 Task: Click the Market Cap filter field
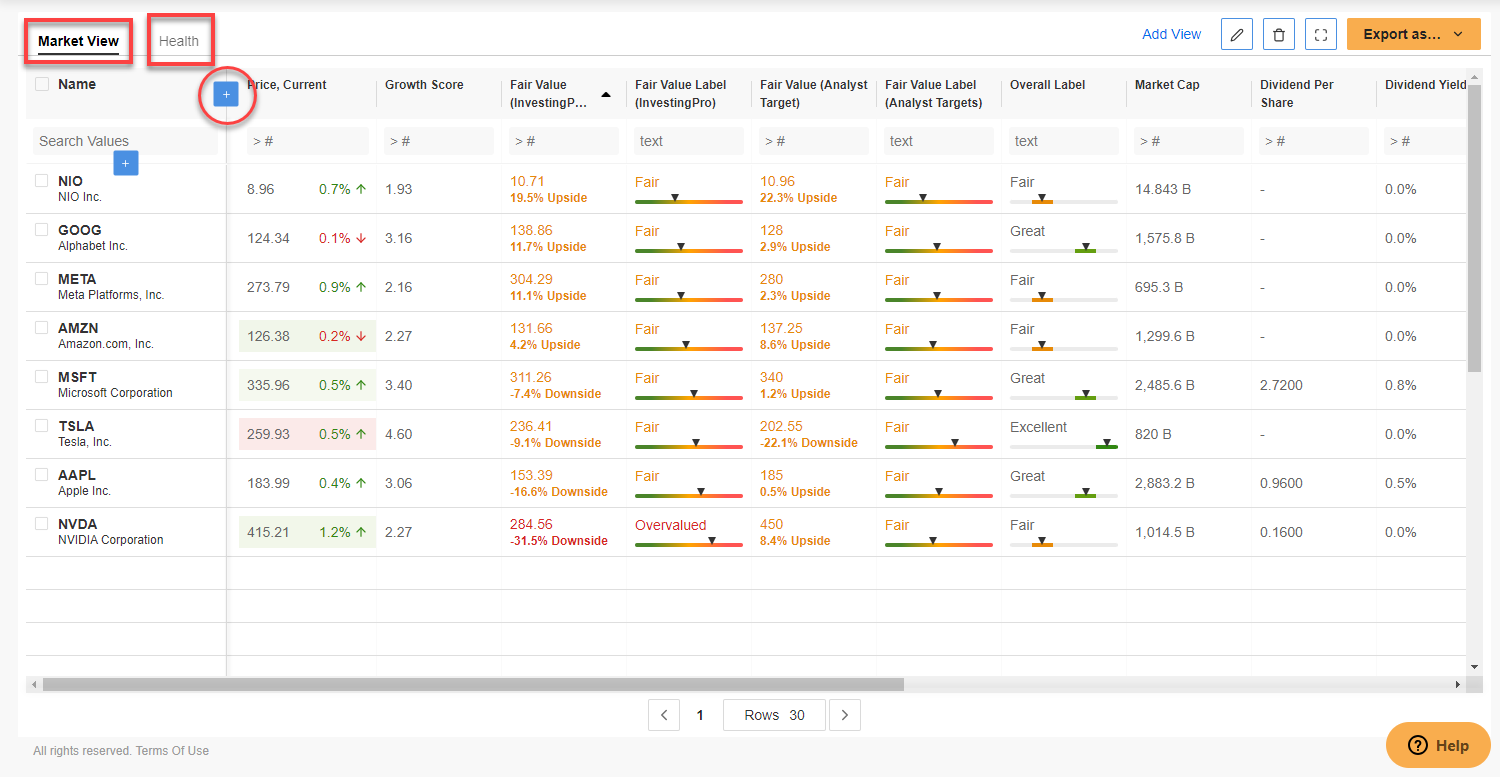point(1189,141)
